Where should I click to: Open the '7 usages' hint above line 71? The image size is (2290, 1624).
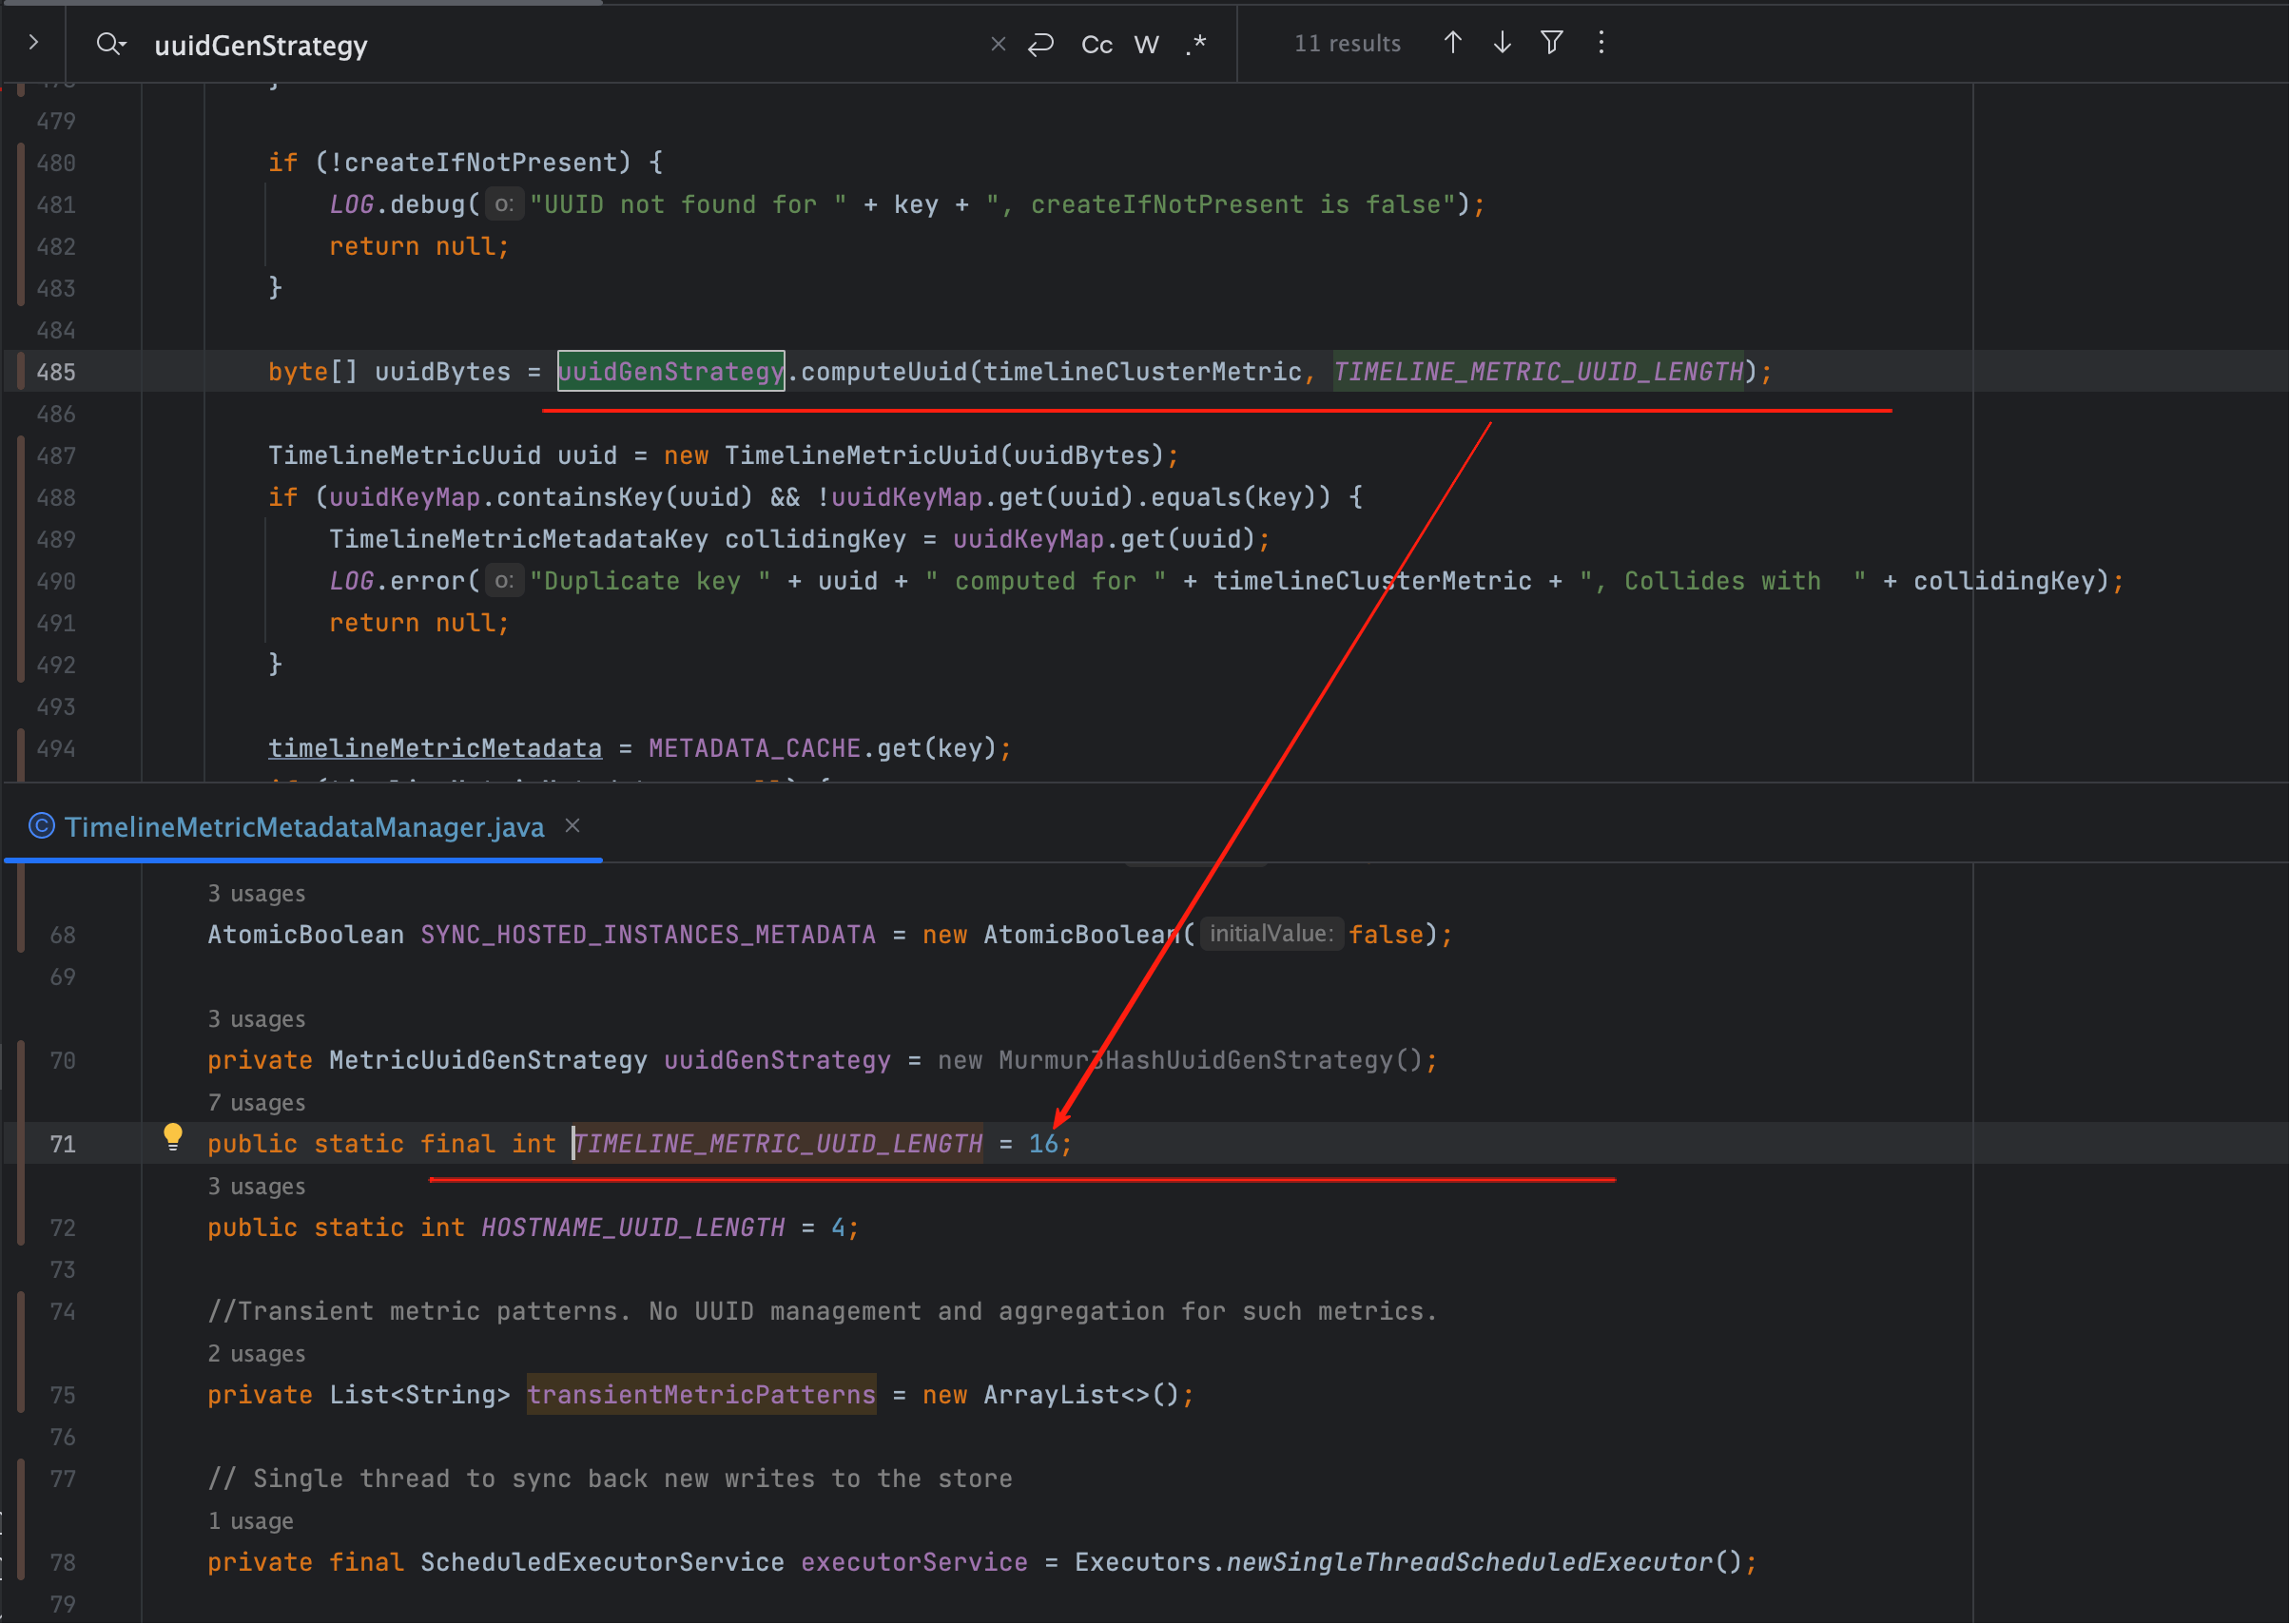pos(256,1102)
